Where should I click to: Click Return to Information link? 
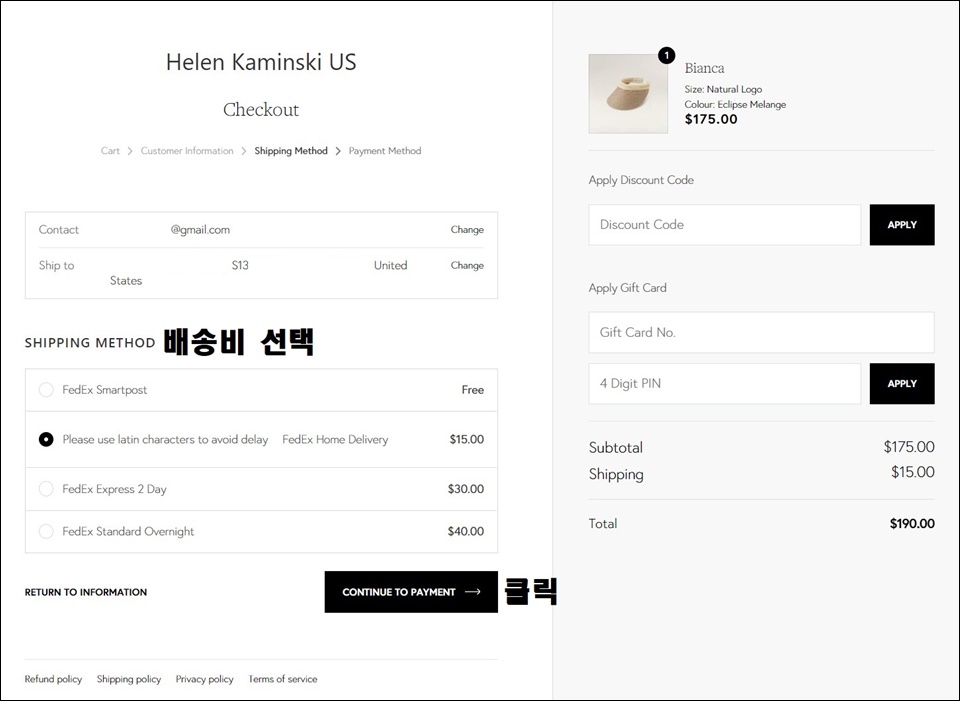[x=86, y=592]
